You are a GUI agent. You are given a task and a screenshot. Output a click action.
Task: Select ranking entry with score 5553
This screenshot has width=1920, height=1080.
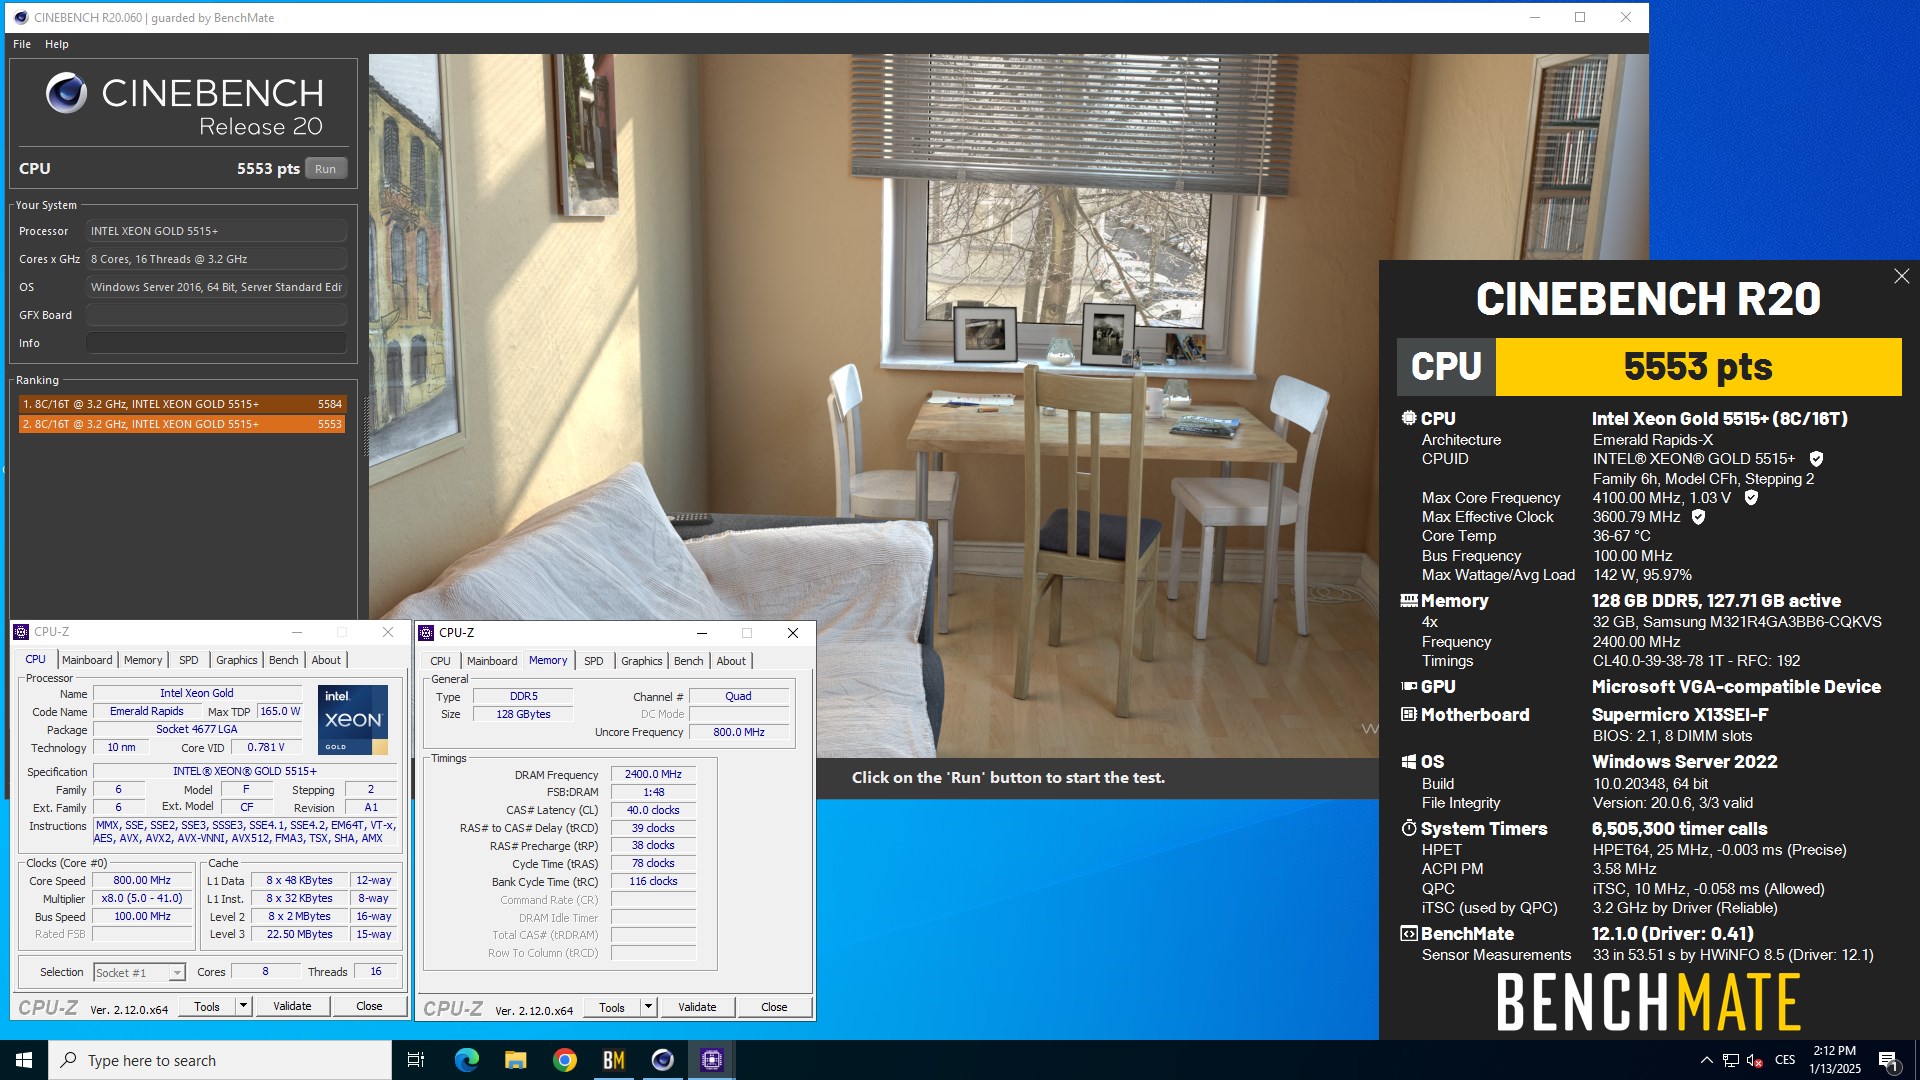point(182,424)
